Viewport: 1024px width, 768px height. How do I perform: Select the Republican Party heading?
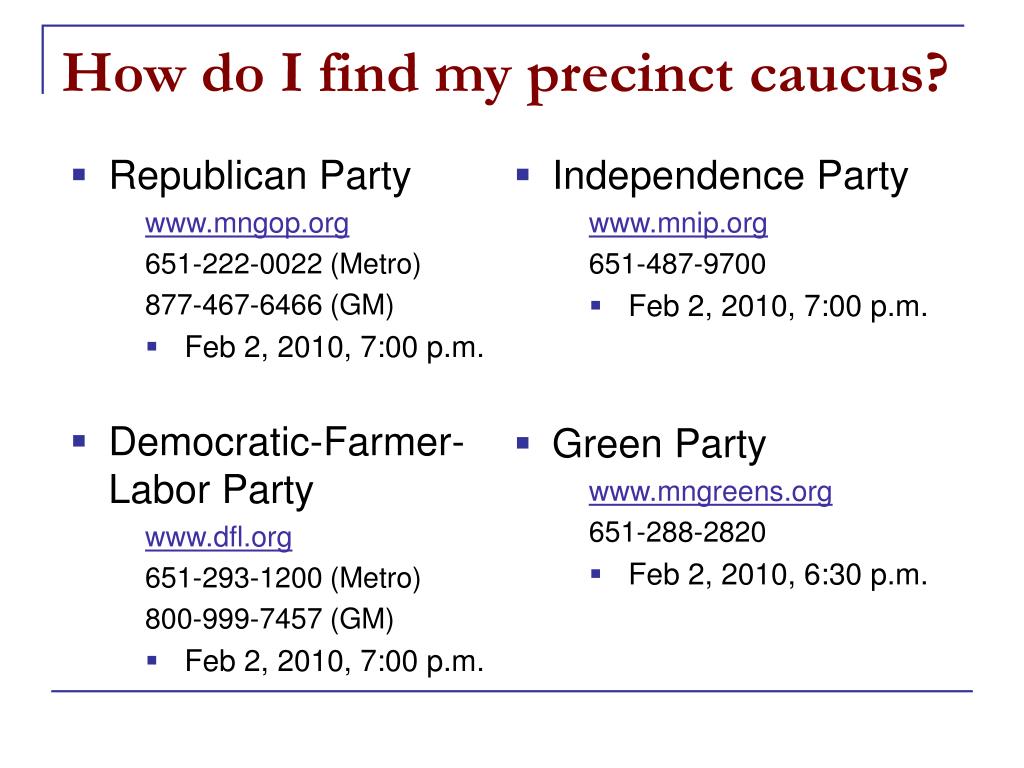(260, 176)
